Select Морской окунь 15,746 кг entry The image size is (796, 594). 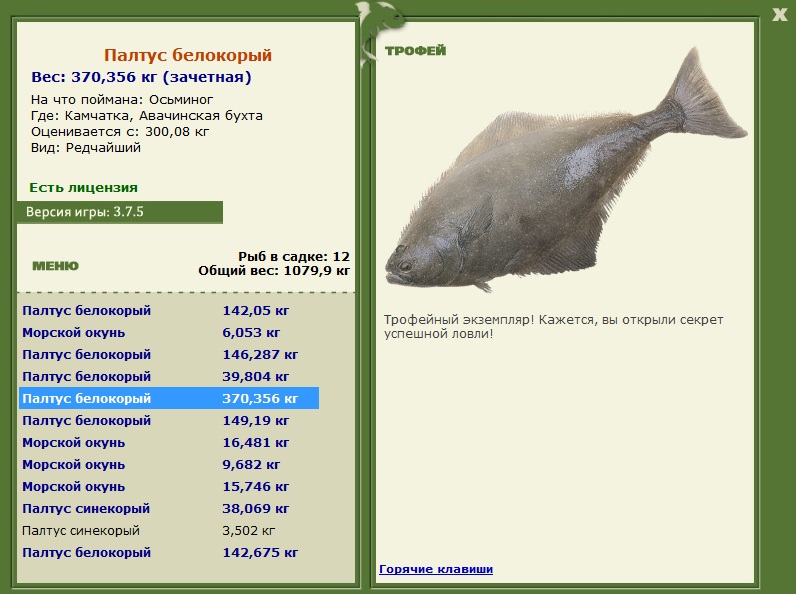coord(169,486)
